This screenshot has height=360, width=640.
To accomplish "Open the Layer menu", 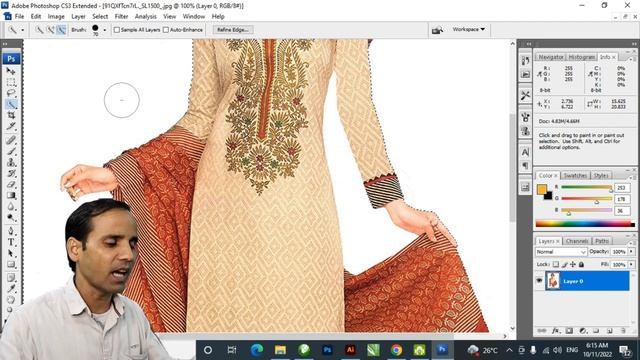I will click(x=78, y=17).
